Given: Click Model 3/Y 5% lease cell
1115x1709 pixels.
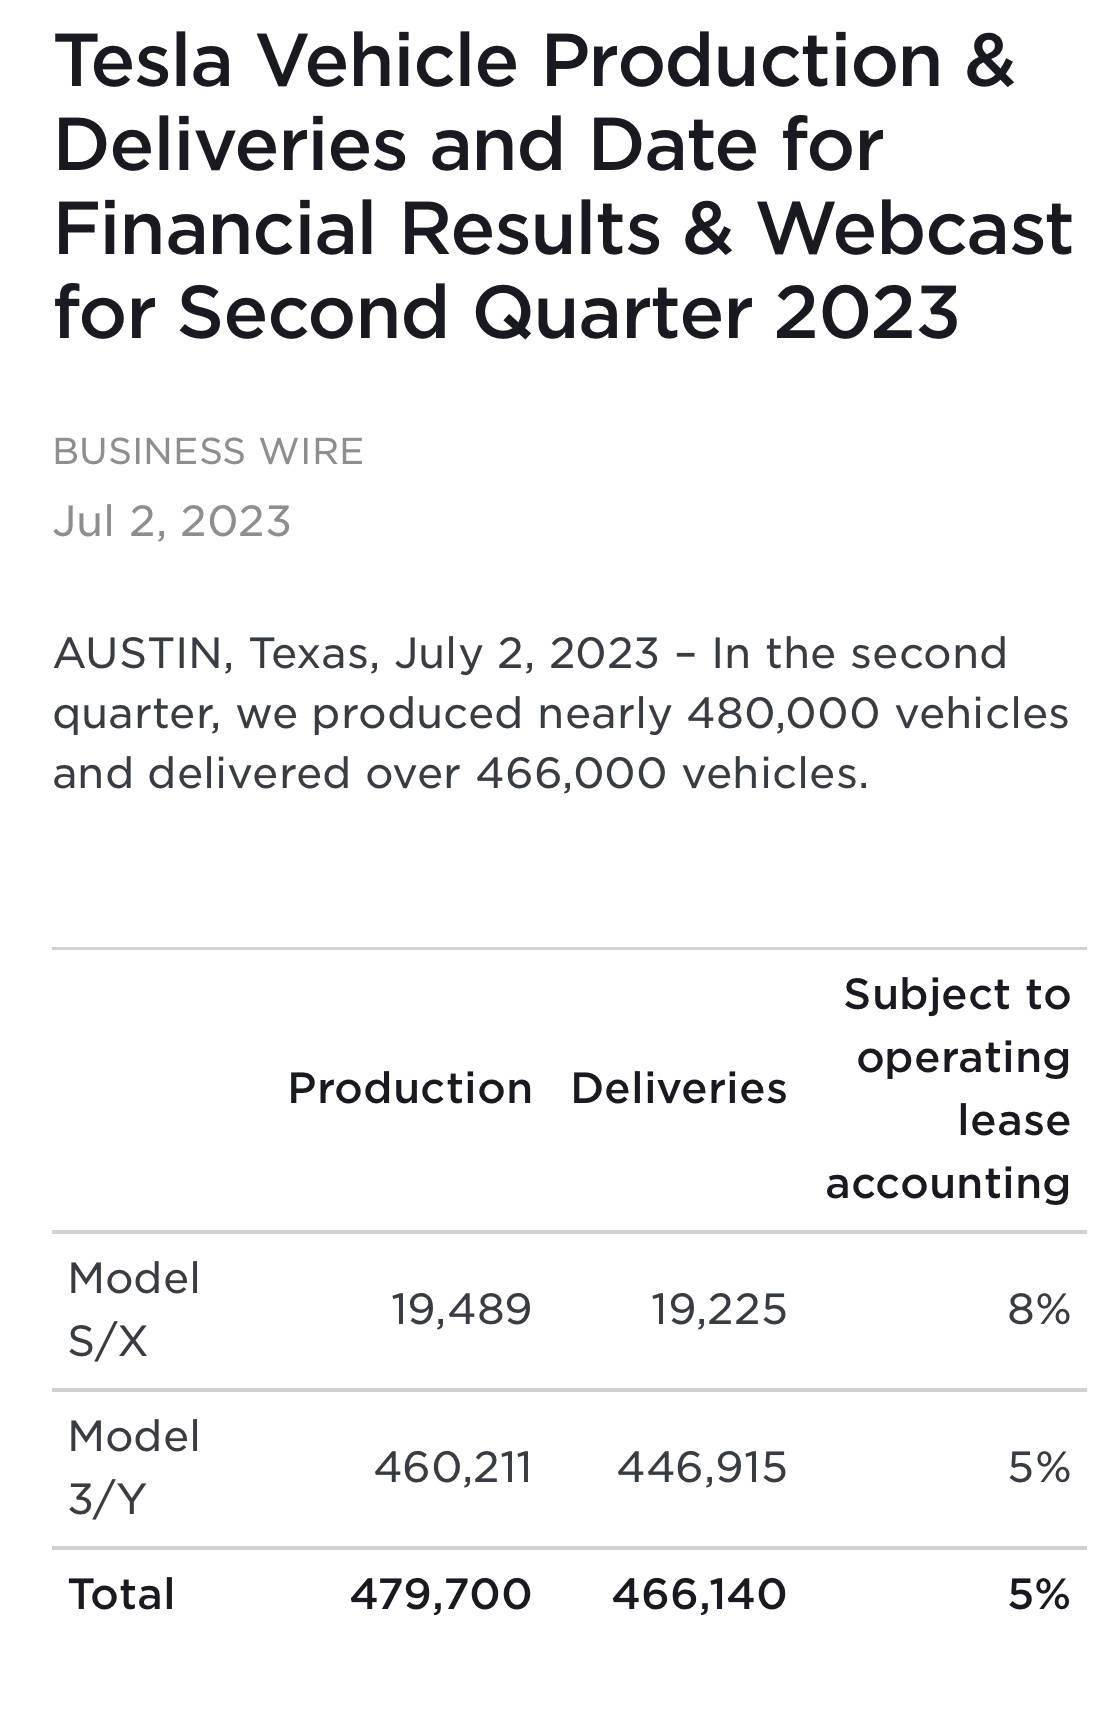Looking at the screenshot, I should pyautogui.click(x=1039, y=1468).
